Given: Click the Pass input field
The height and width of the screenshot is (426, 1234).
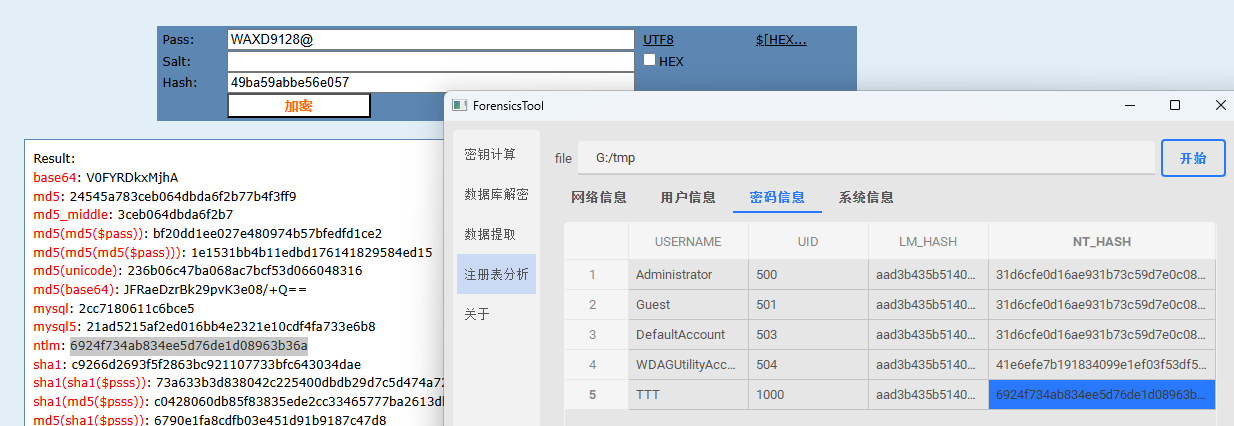Looking at the screenshot, I should click(x=430, y=40).
